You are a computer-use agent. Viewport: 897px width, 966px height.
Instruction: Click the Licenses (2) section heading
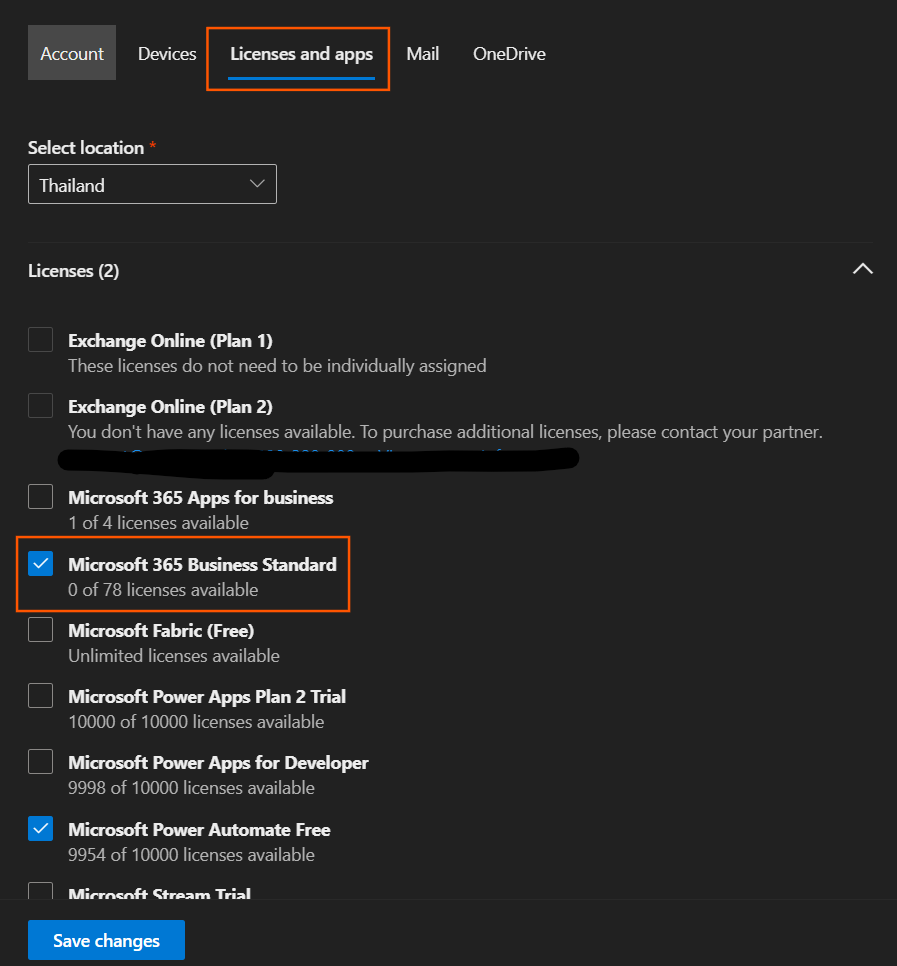click(x=73, y=271)
